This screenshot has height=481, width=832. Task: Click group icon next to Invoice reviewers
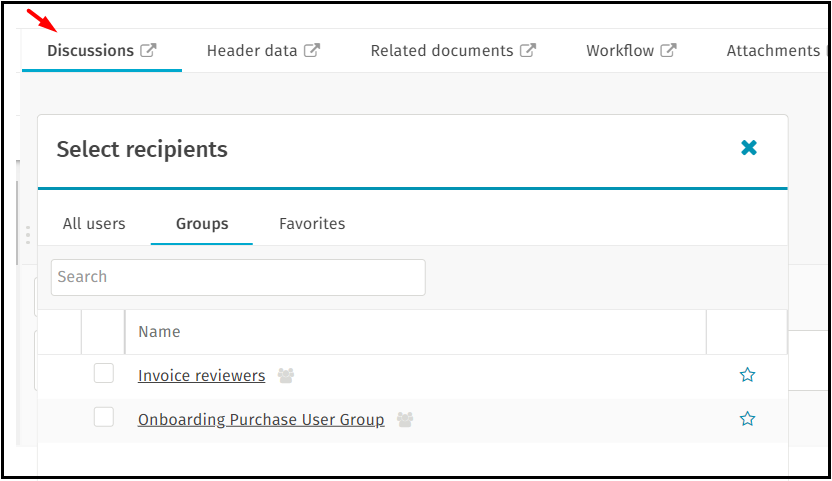pyautogui.click(x=286, y=376)
